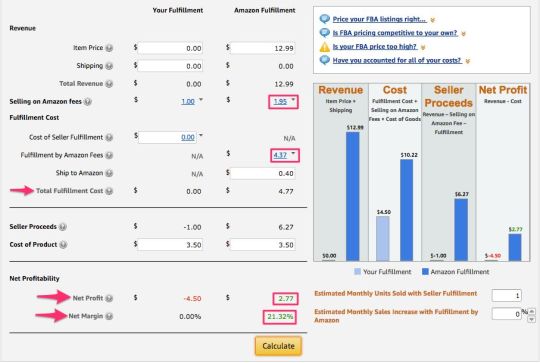The image size is (540, 363).
Task: Open Is FBA pricing competitive to your own link
Action: click(395, 33)
